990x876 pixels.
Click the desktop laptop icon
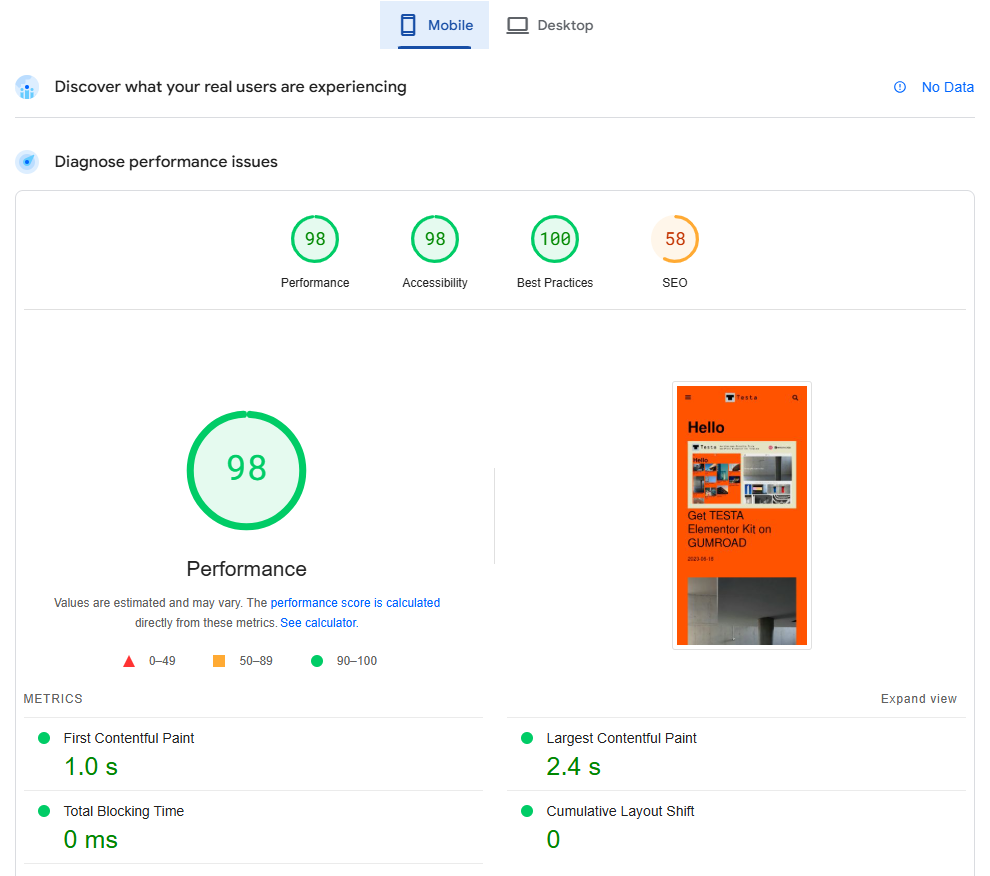point(517,25)
